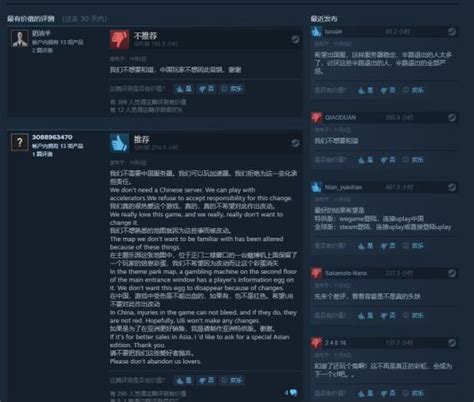Vote 是 (yes) on 3088963470's long review
This screenshot has height=402, width=474.
click(184, 380)
